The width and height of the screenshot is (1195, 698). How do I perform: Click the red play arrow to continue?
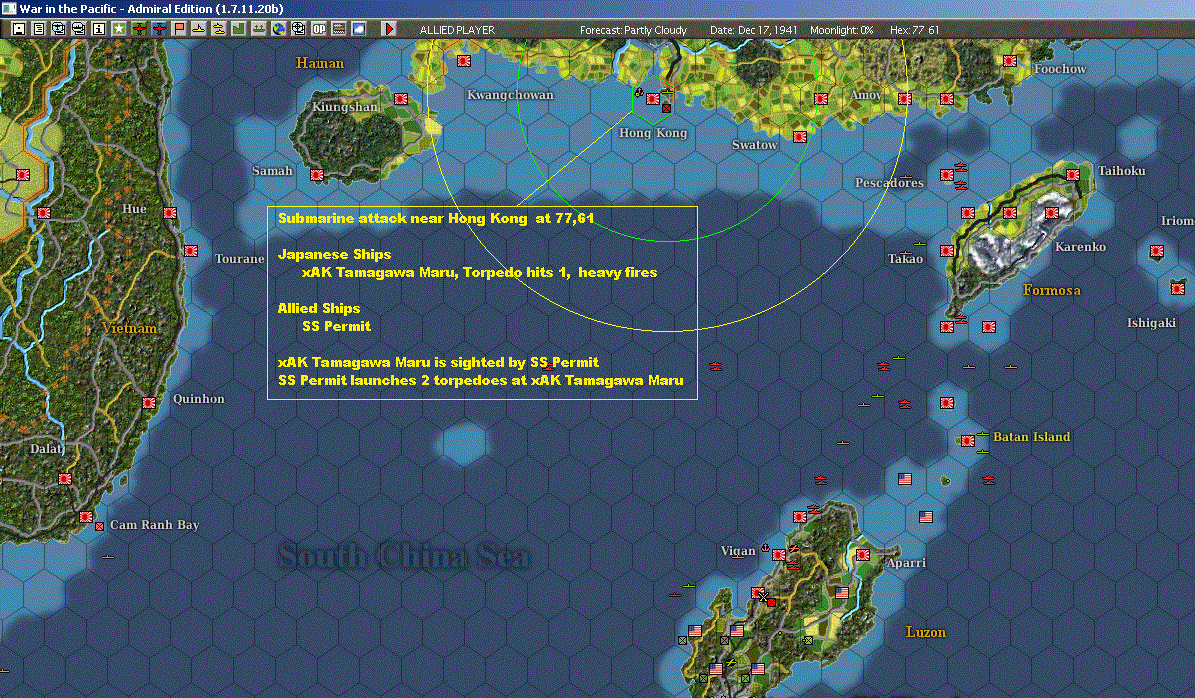tap(389, 29)
